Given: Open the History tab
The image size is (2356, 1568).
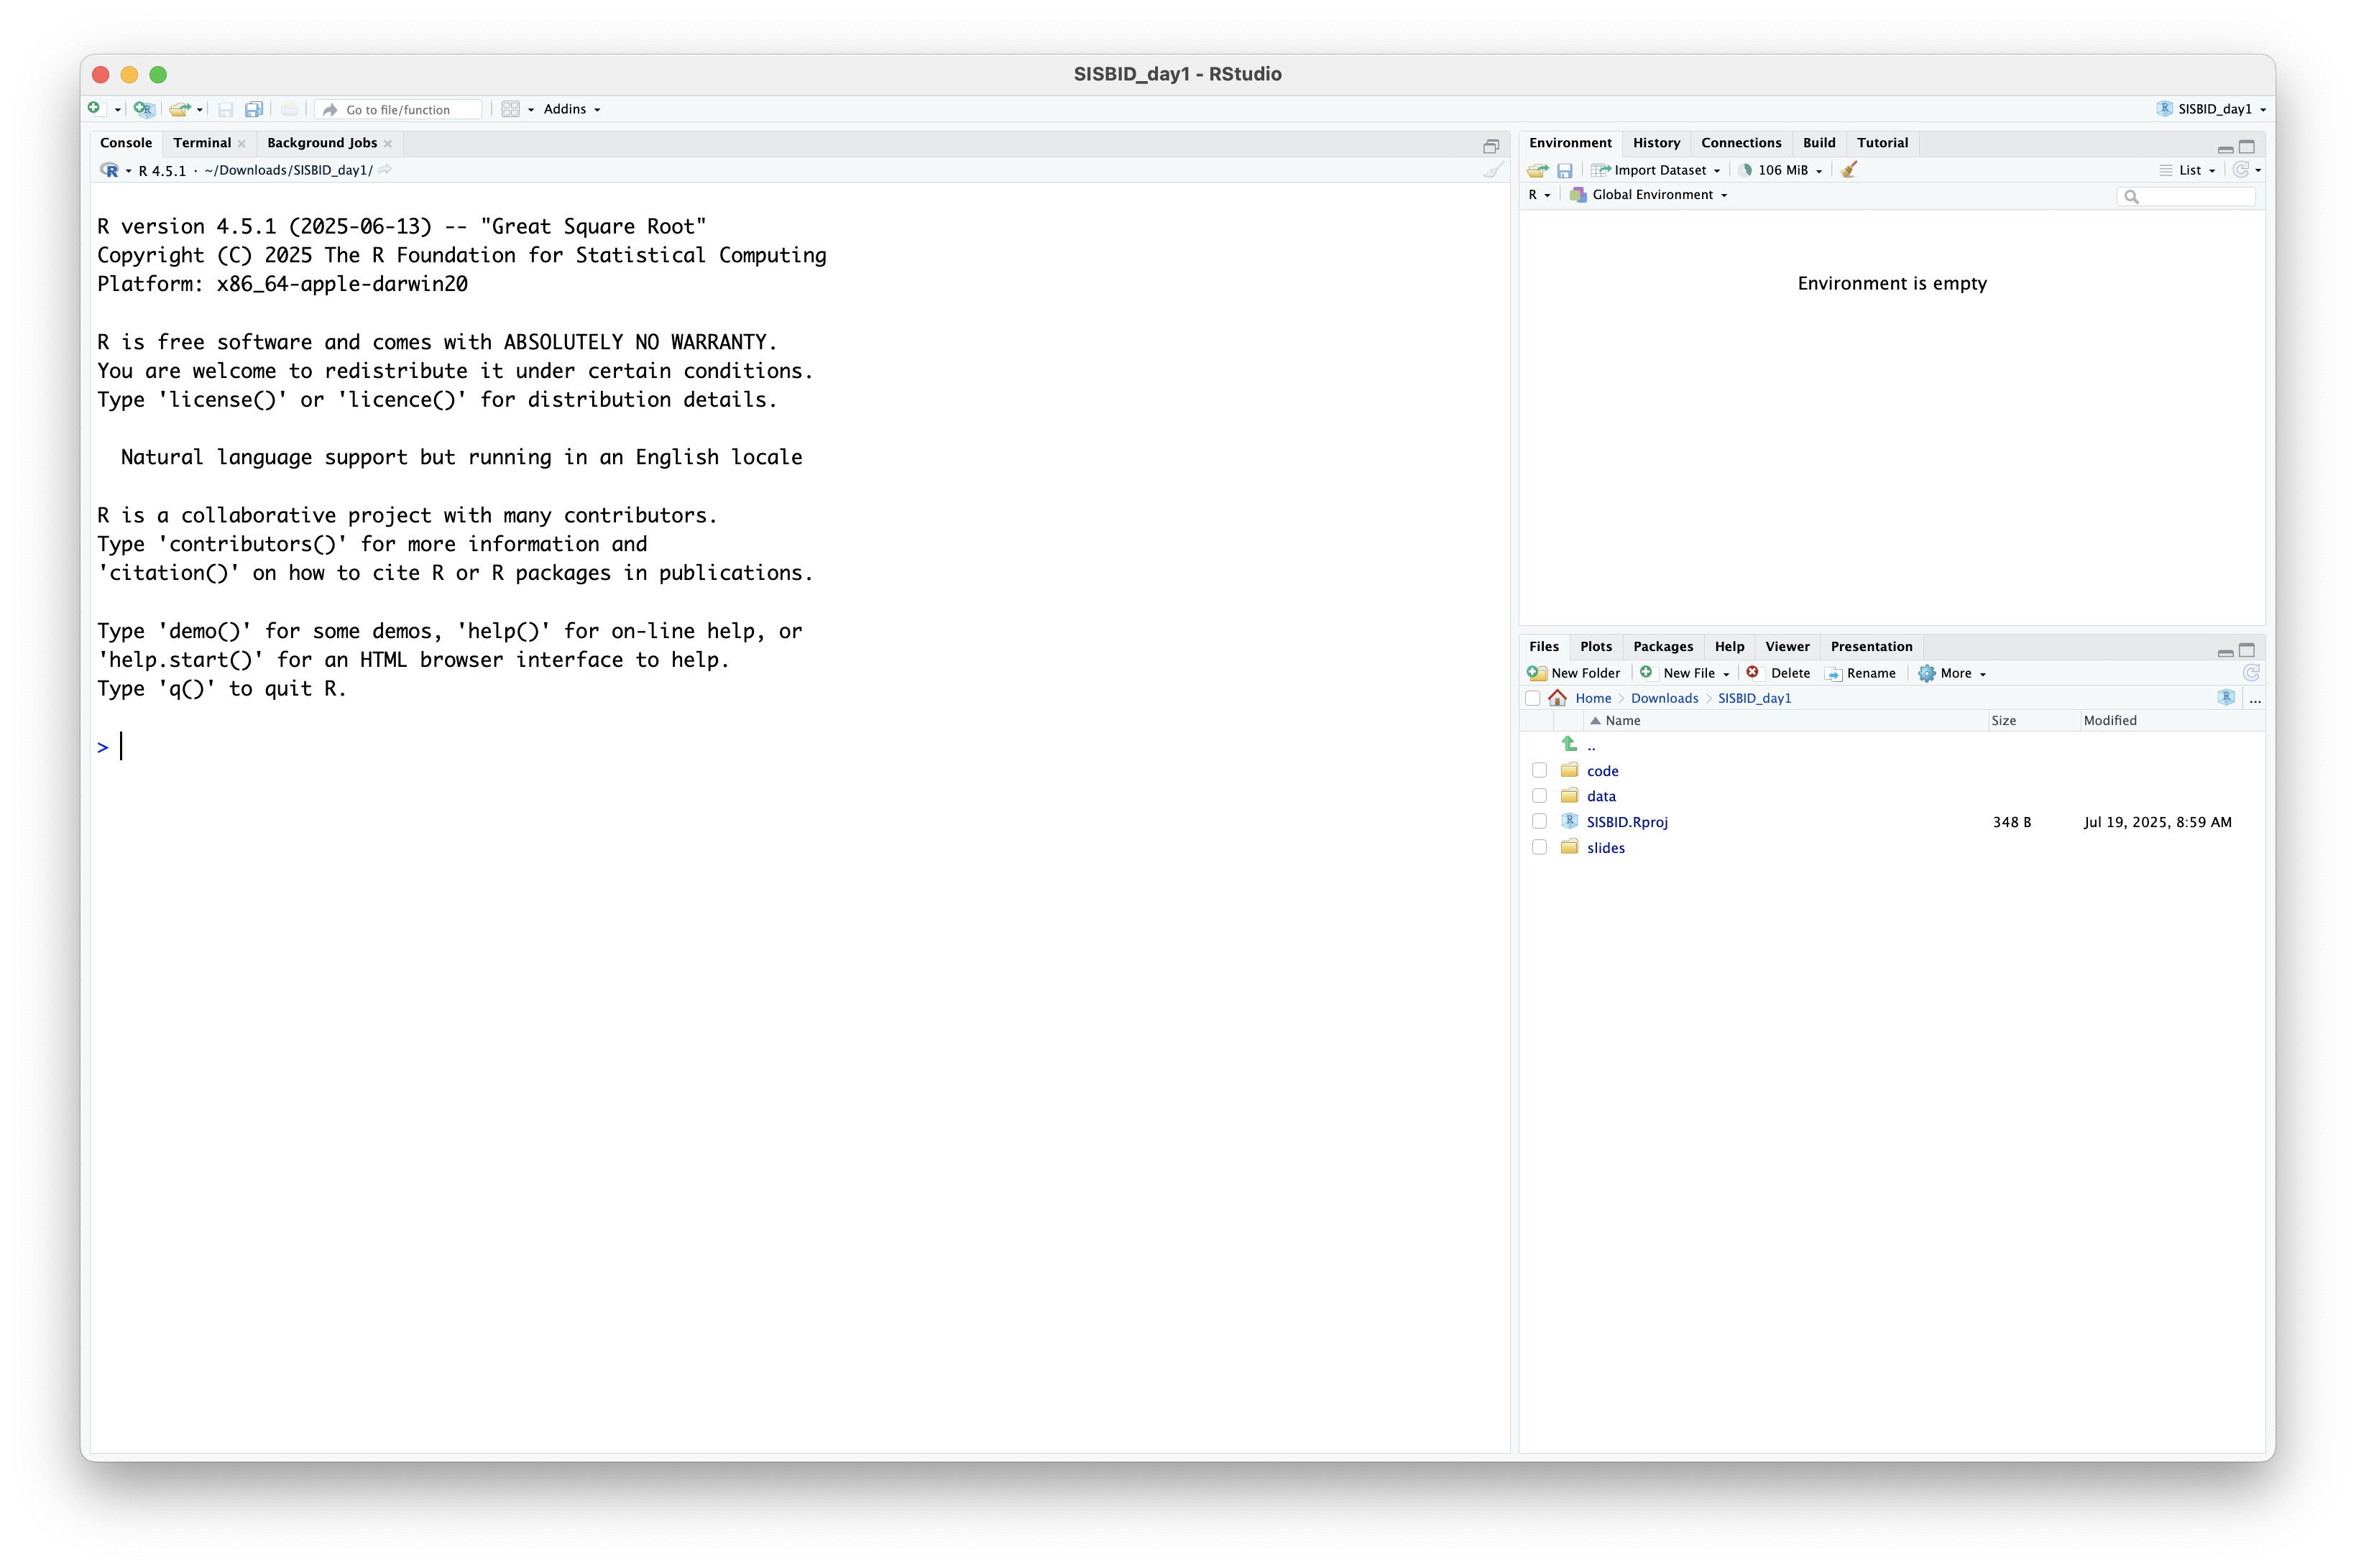Looking at the screenshot, I should coord(1656,143).
